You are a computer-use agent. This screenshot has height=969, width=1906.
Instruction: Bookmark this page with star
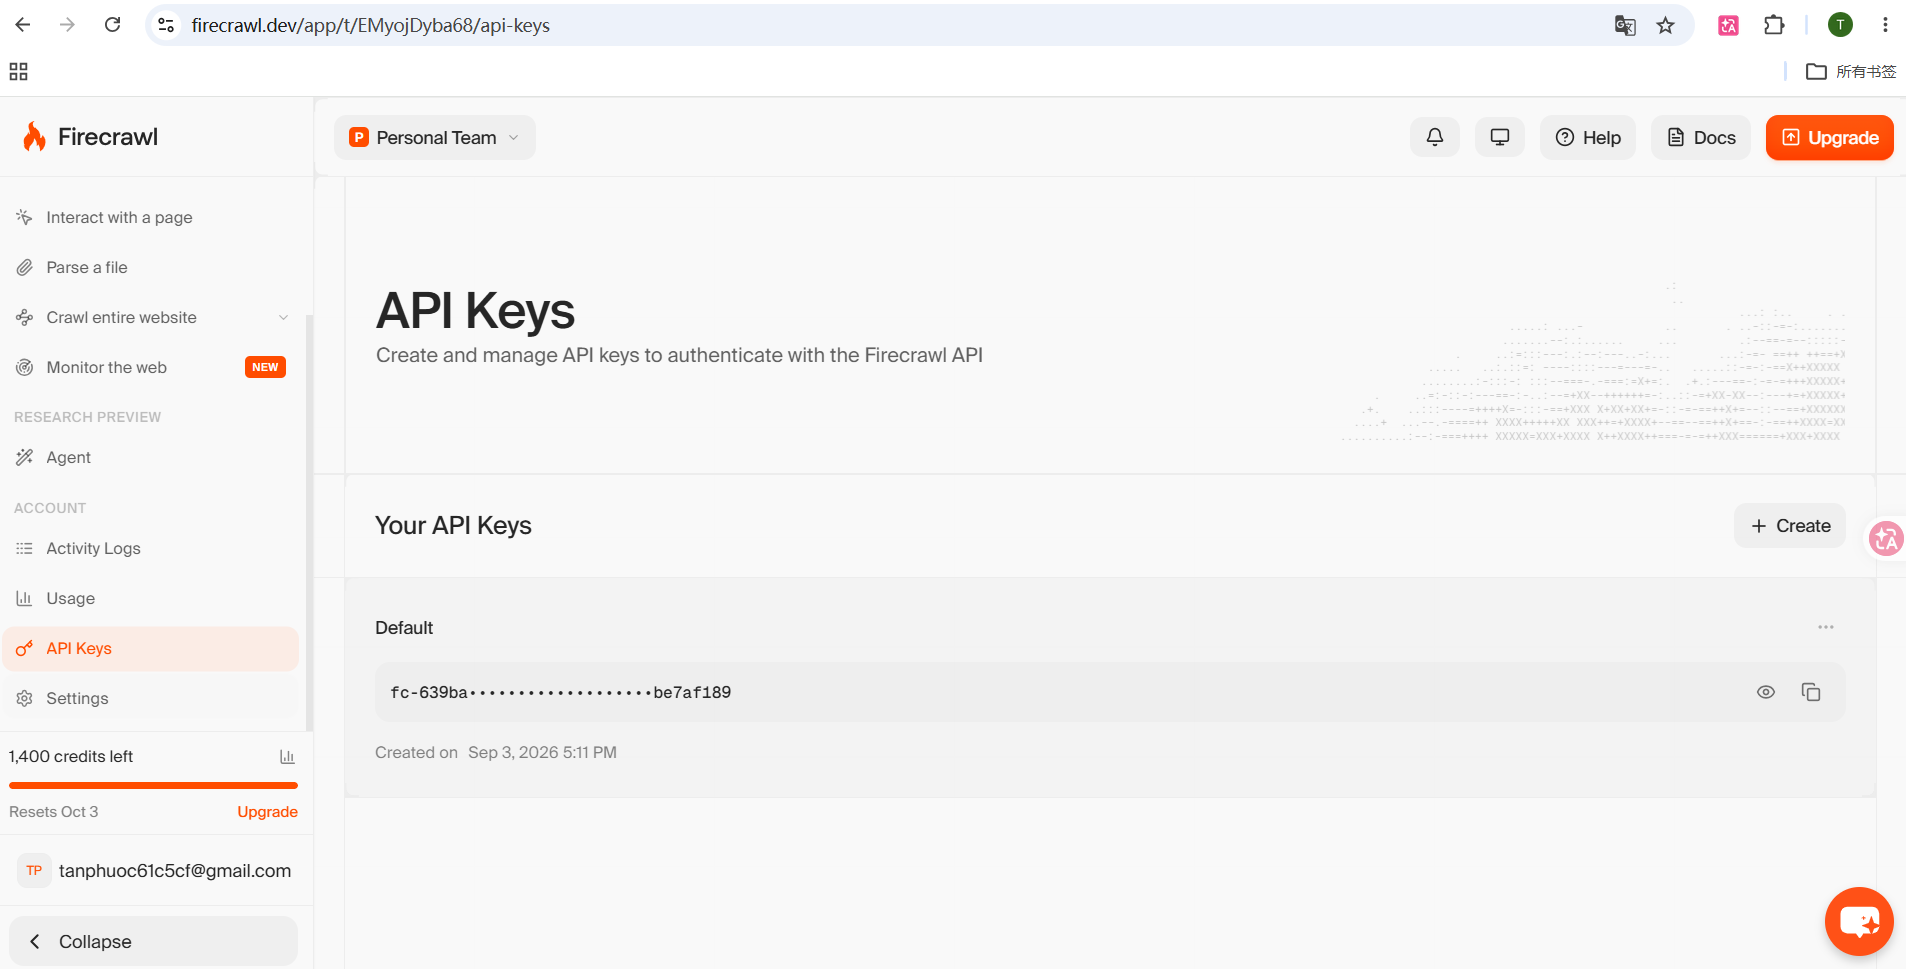tap(1665, 25)
